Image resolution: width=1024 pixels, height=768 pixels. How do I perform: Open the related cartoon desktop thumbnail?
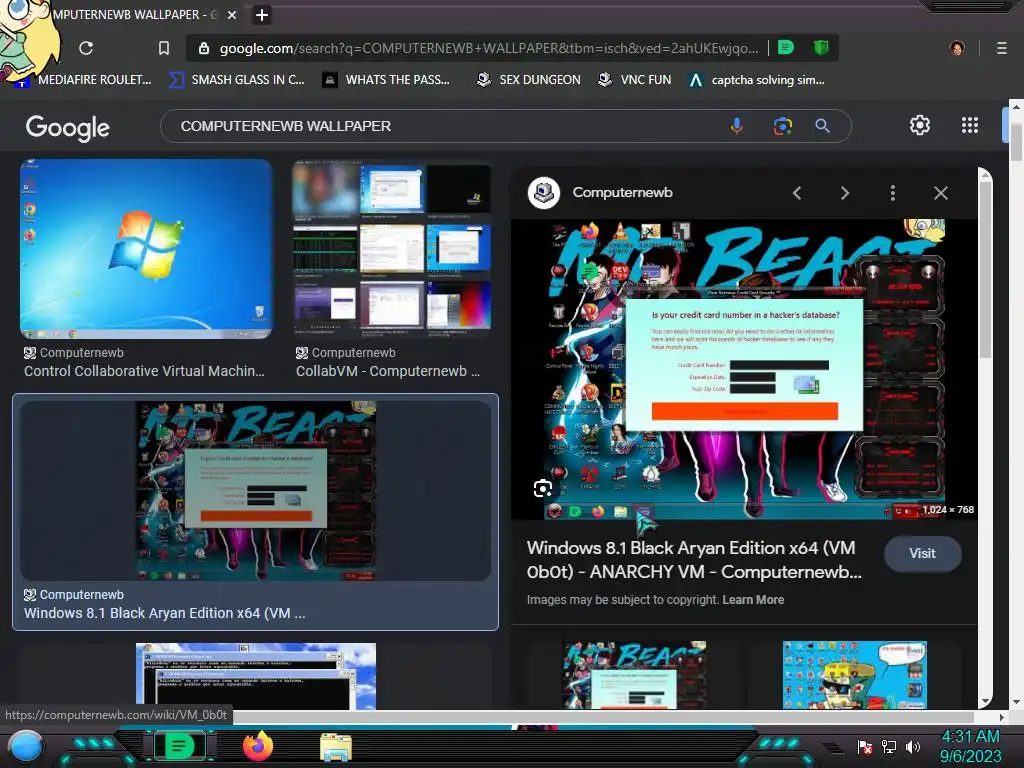click(855, 675)
